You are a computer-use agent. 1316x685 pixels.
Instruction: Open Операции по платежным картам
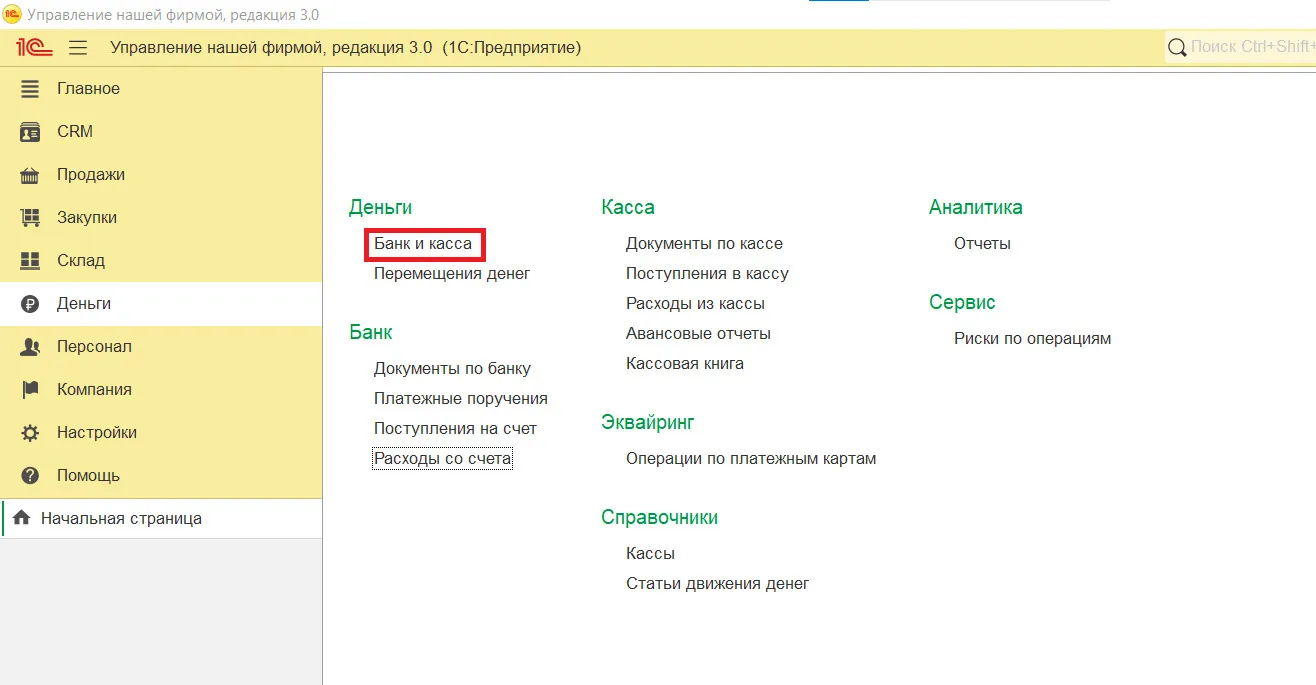pos(751,458)
